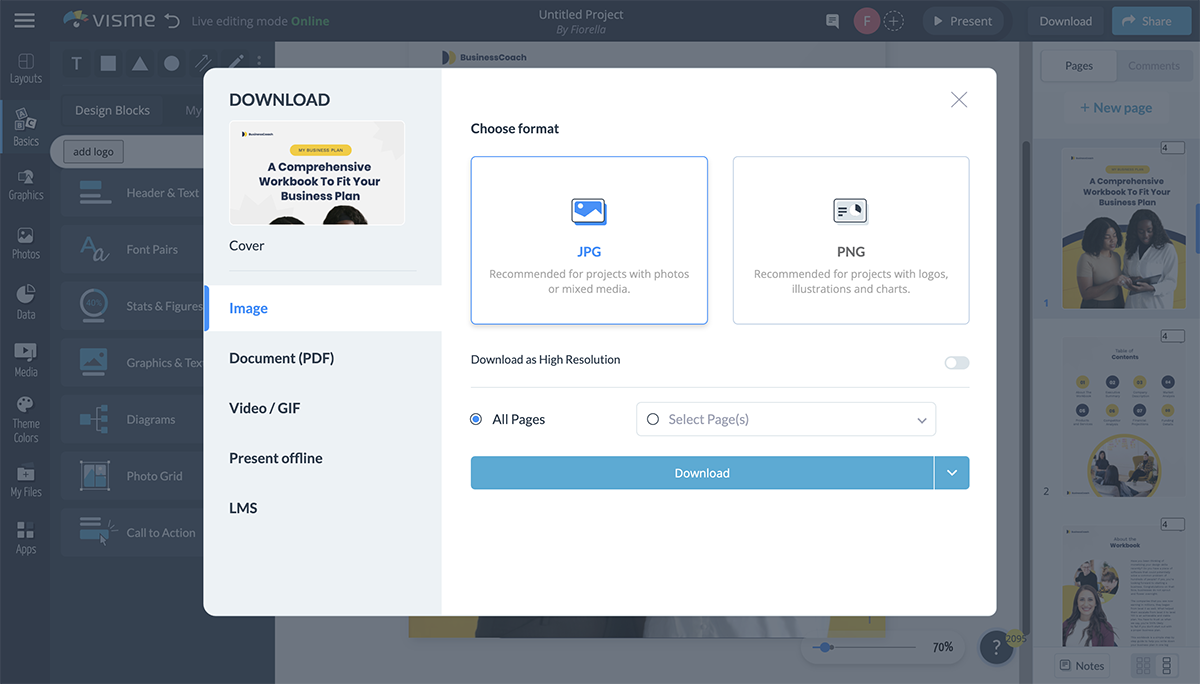Screen dimensions: 1200x684
Task: Click the add collaborator plus icon
Action: click(894, 21)
